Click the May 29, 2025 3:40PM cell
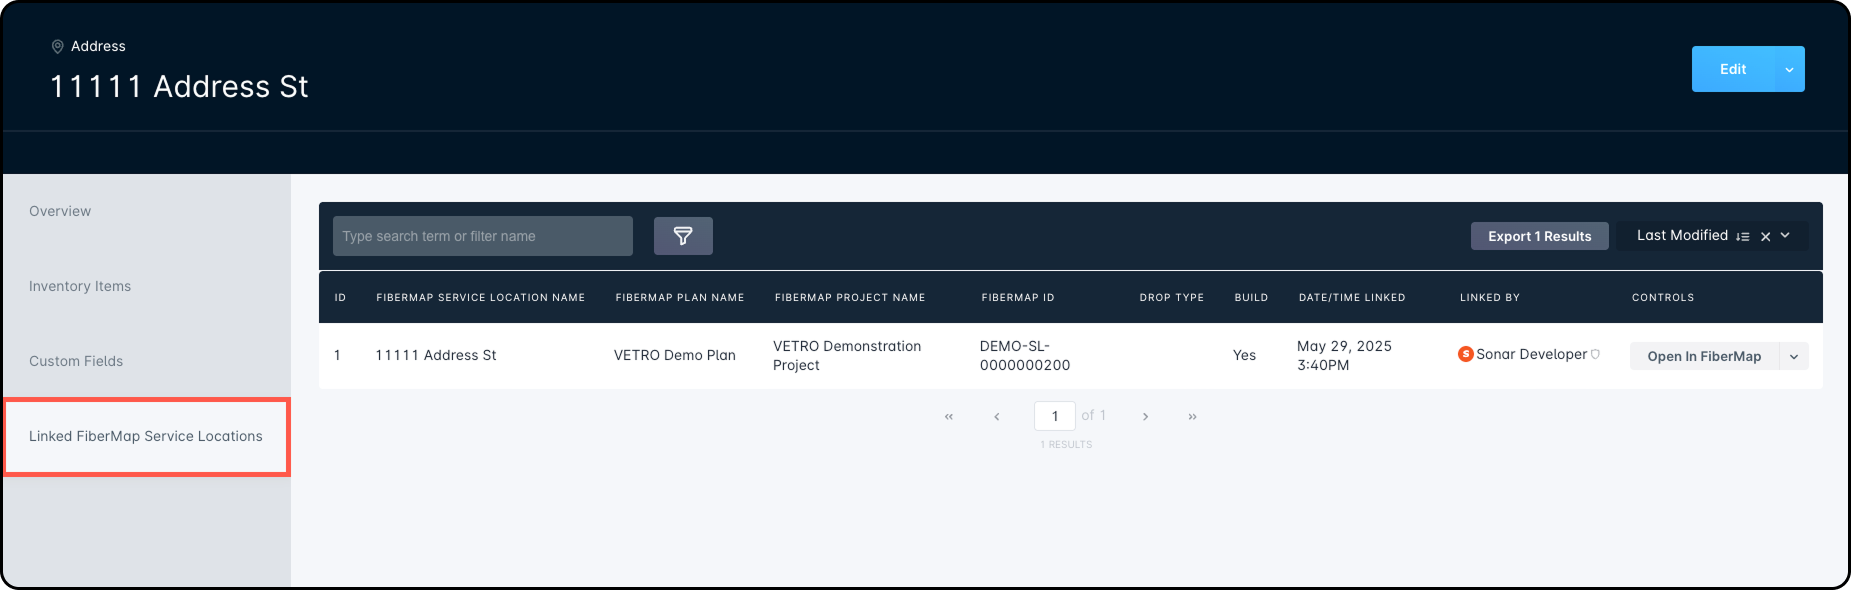The height and width of the screenshot is (590, 1851). 1344,355
